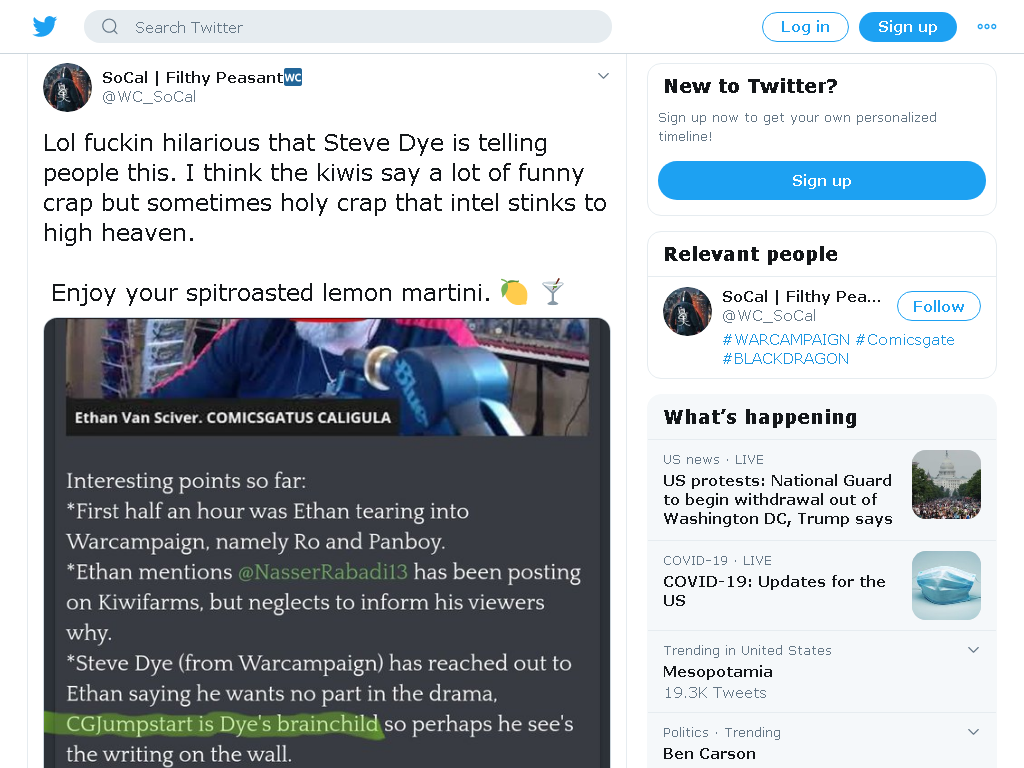Screen dimensions: 1024x768
Task: Open the #WARCAMPAIGN hashtag link
Action: click(786, 340)
